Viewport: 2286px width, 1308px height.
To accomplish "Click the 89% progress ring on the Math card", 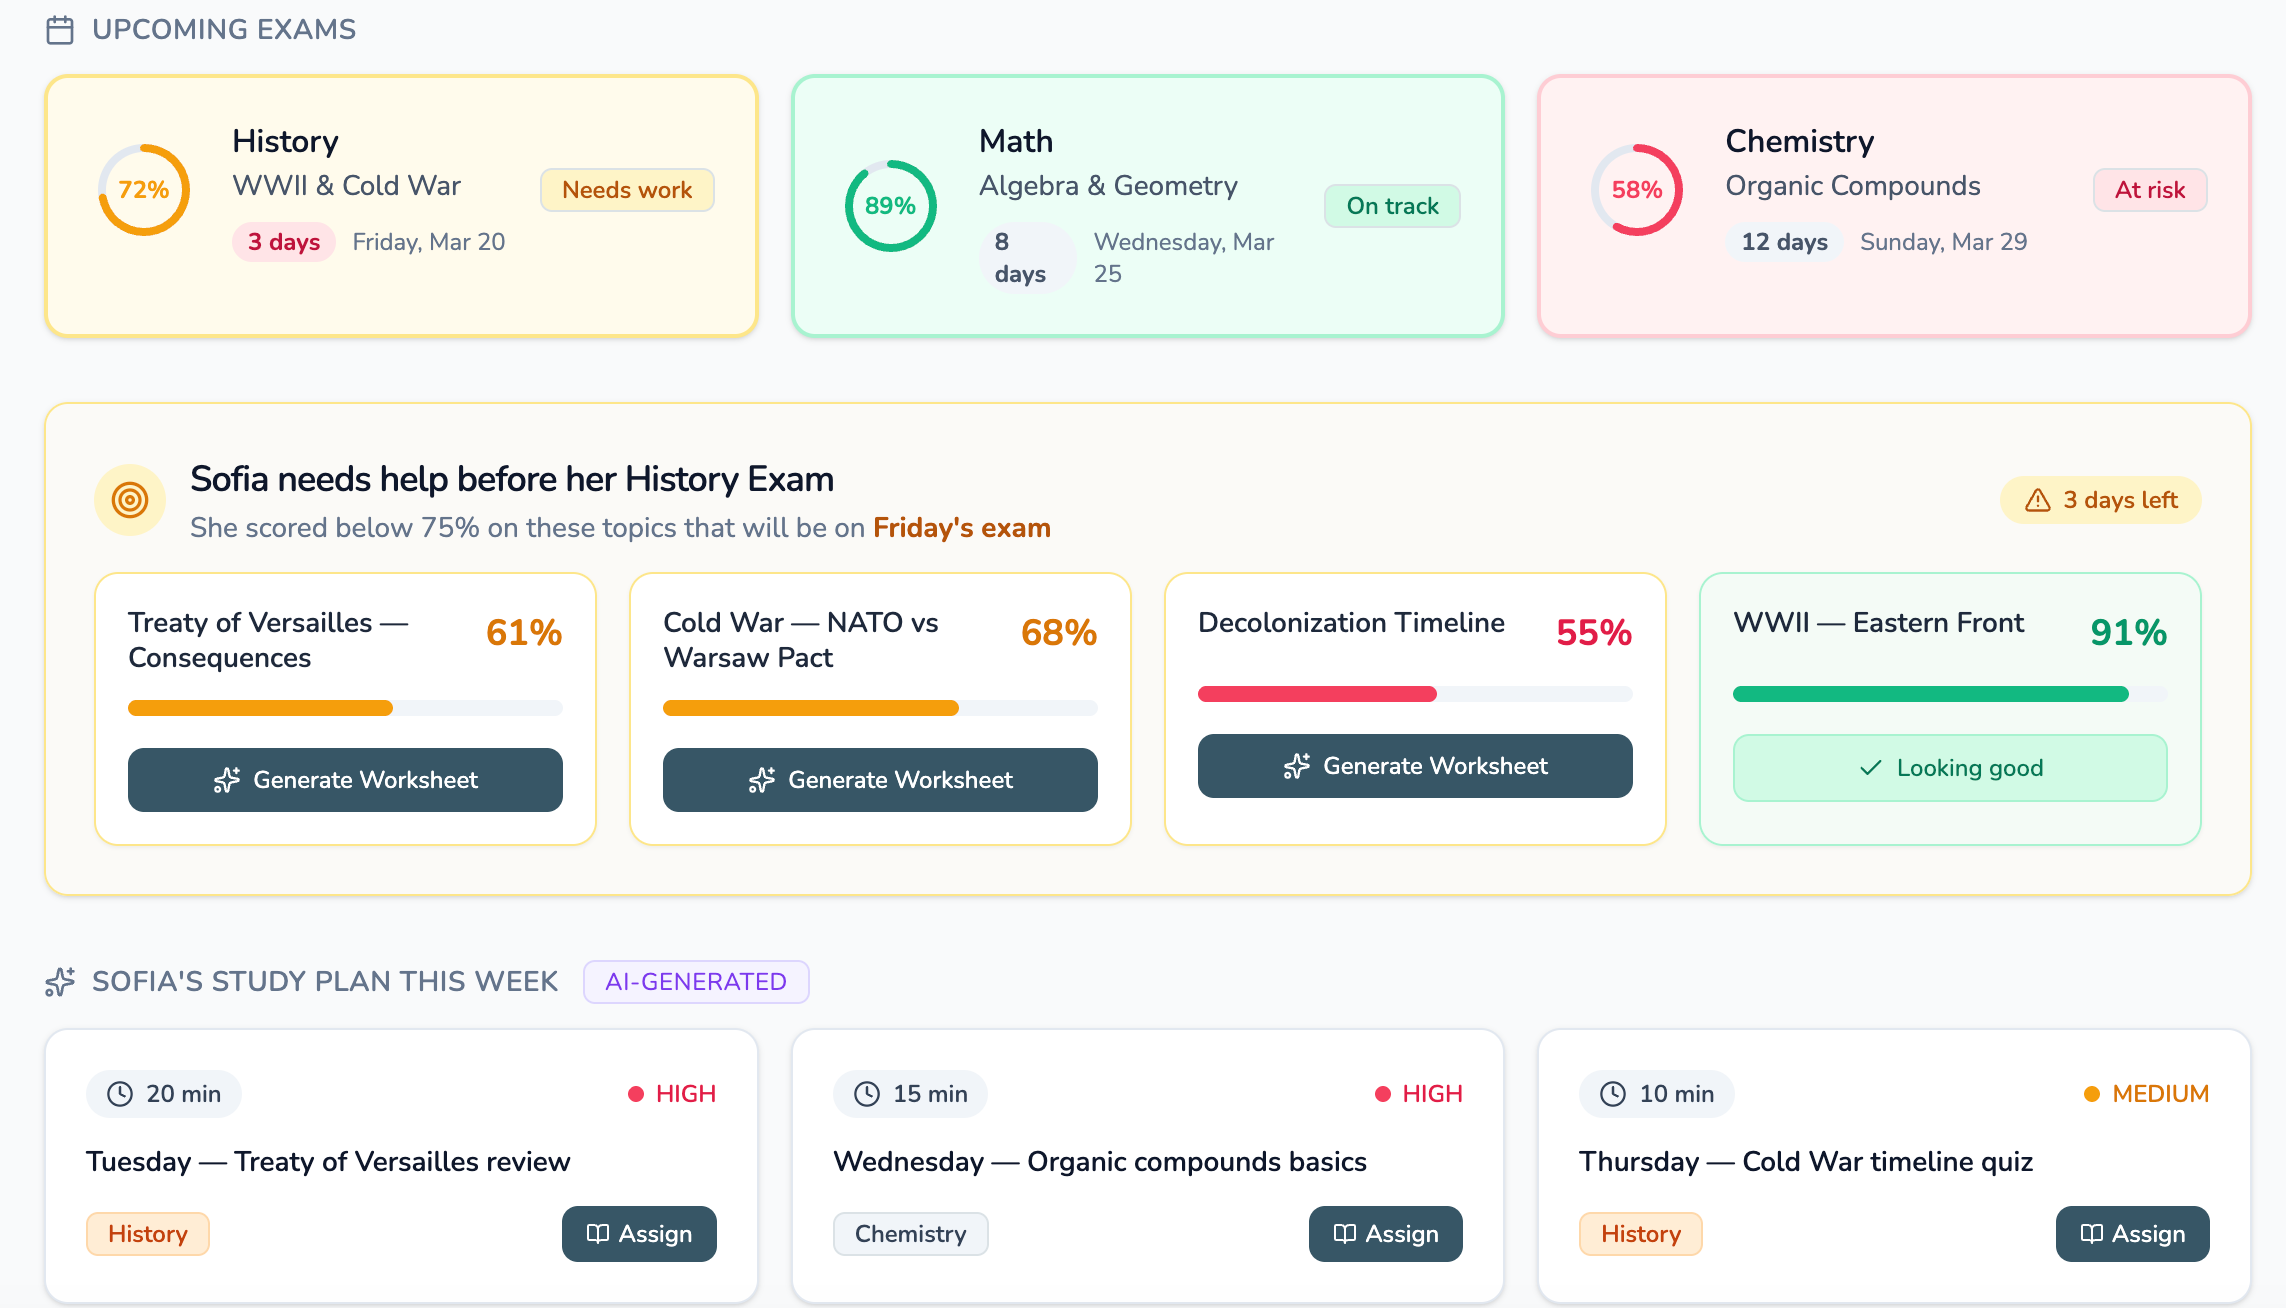I will (889, 205).
